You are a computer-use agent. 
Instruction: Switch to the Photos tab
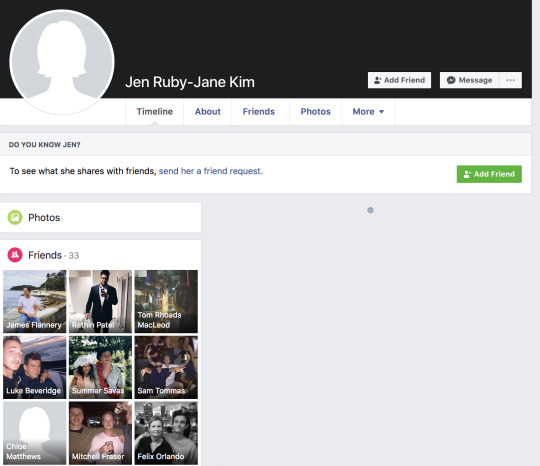[x=315, y=112]
